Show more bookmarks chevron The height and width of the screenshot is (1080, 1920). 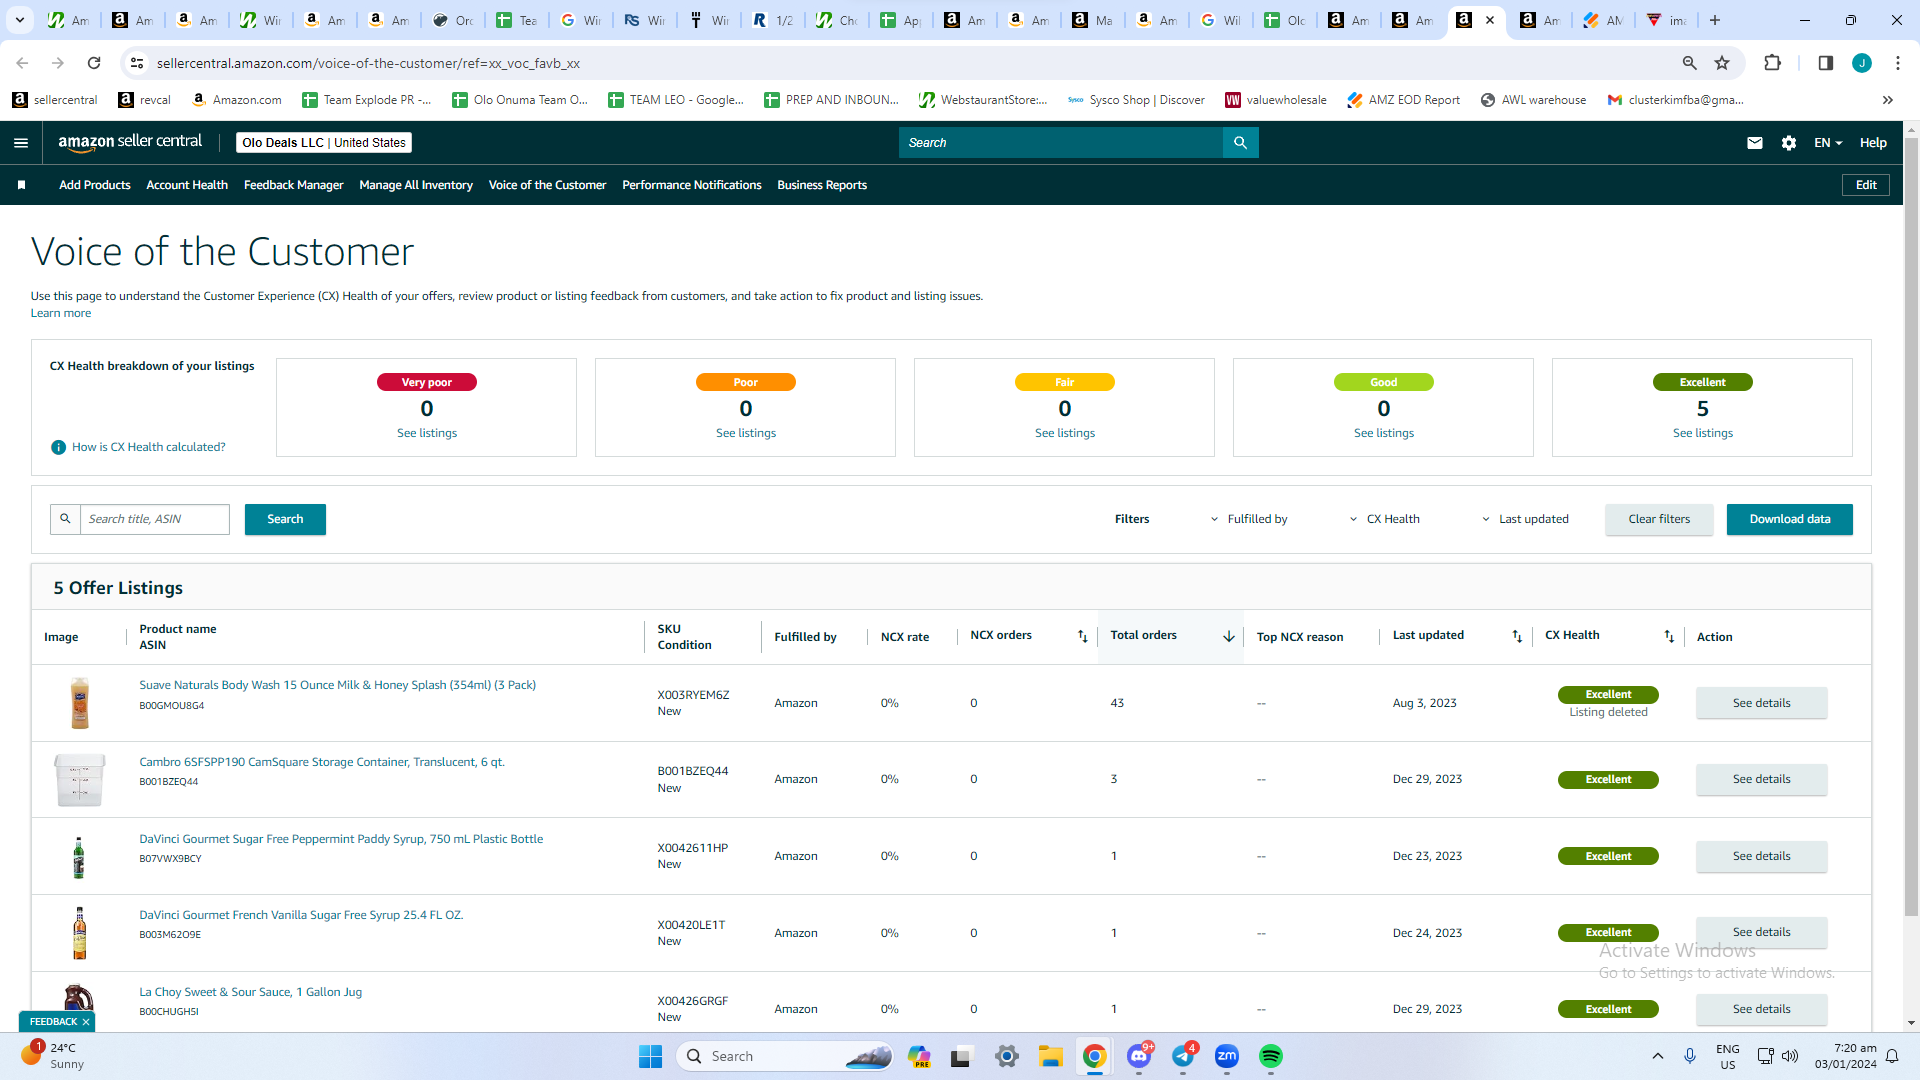(1887, 100)
